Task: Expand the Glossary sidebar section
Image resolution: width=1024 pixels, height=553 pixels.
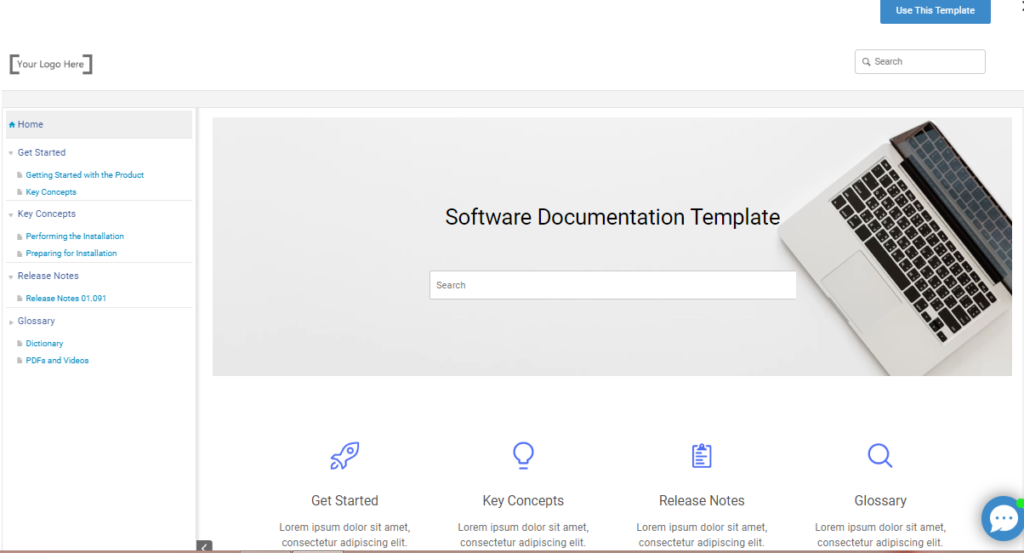Action: (11, 322)
